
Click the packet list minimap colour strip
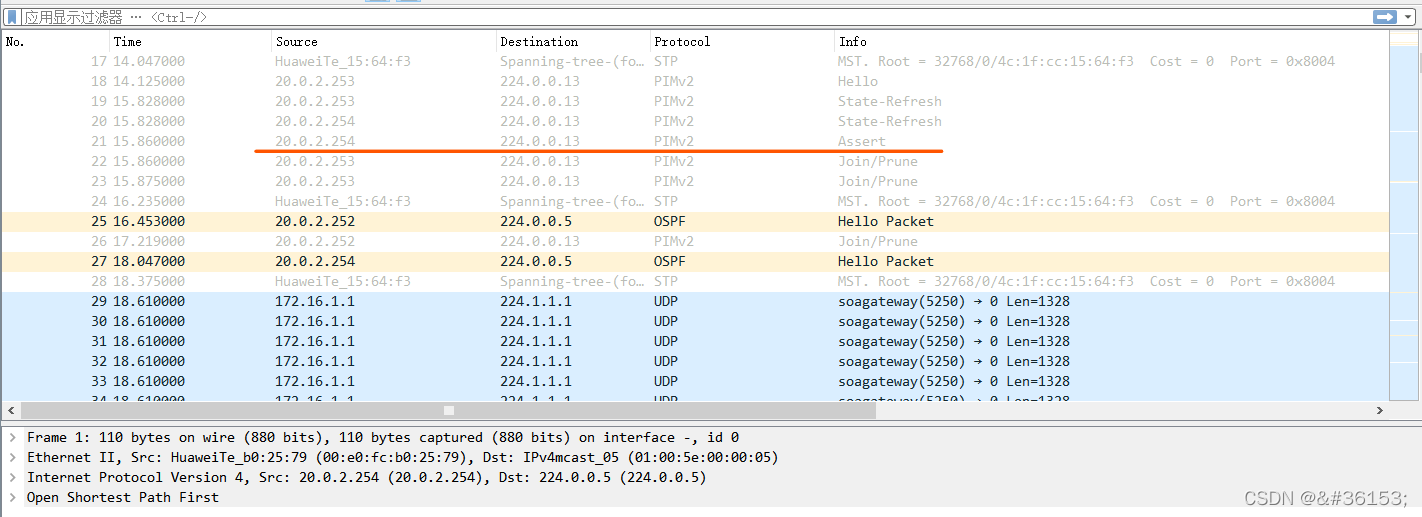pos(1404,220)
